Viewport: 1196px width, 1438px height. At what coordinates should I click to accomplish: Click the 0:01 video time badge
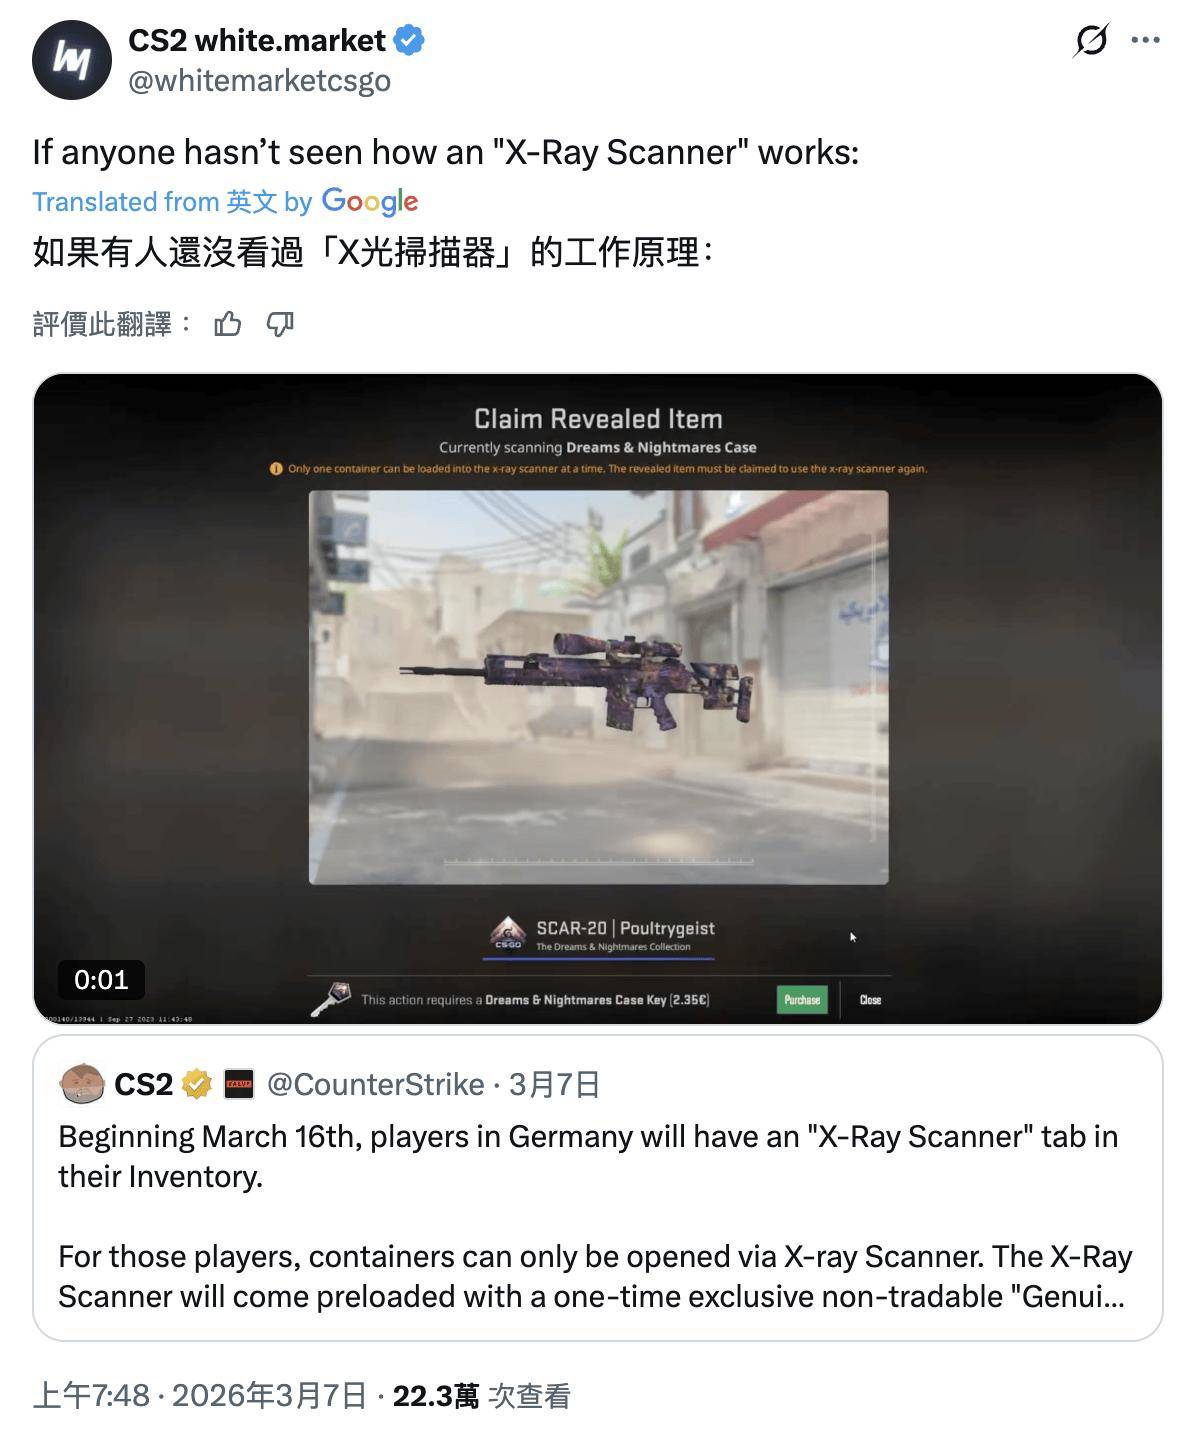pyautogui.click(x=101, y=979)
